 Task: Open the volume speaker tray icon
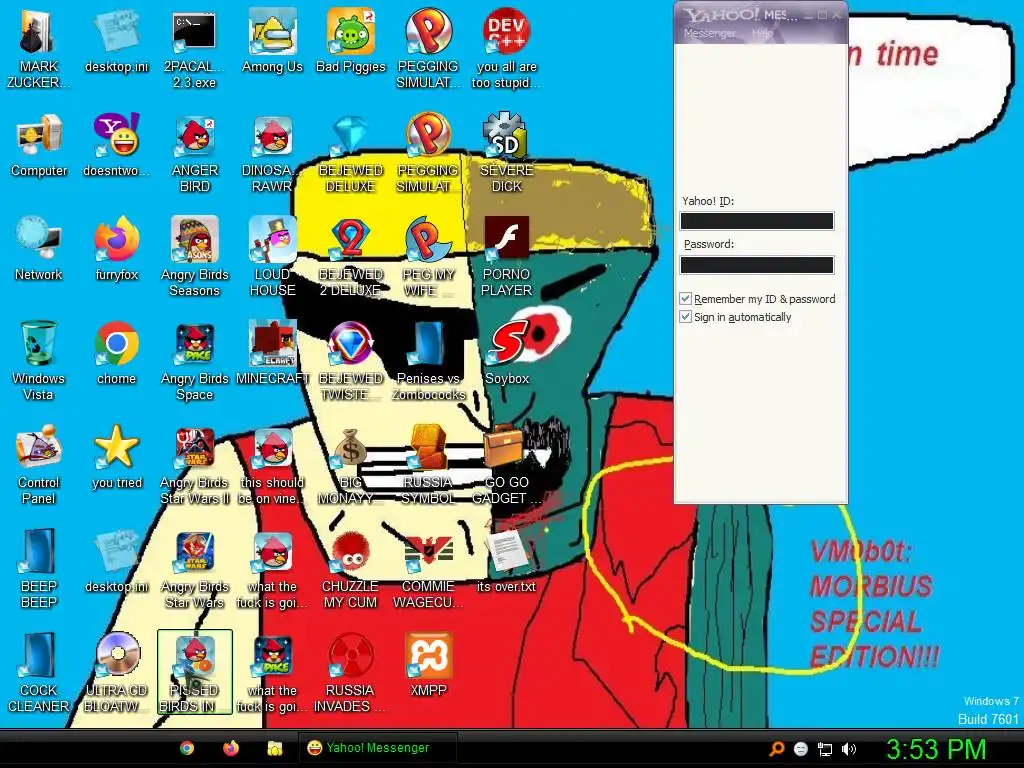pos(848,749)
